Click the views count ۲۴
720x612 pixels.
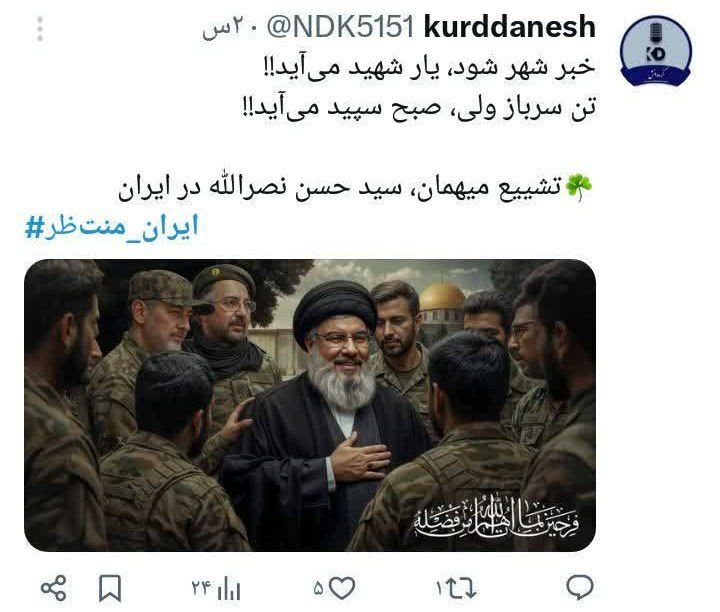[201, 588]
